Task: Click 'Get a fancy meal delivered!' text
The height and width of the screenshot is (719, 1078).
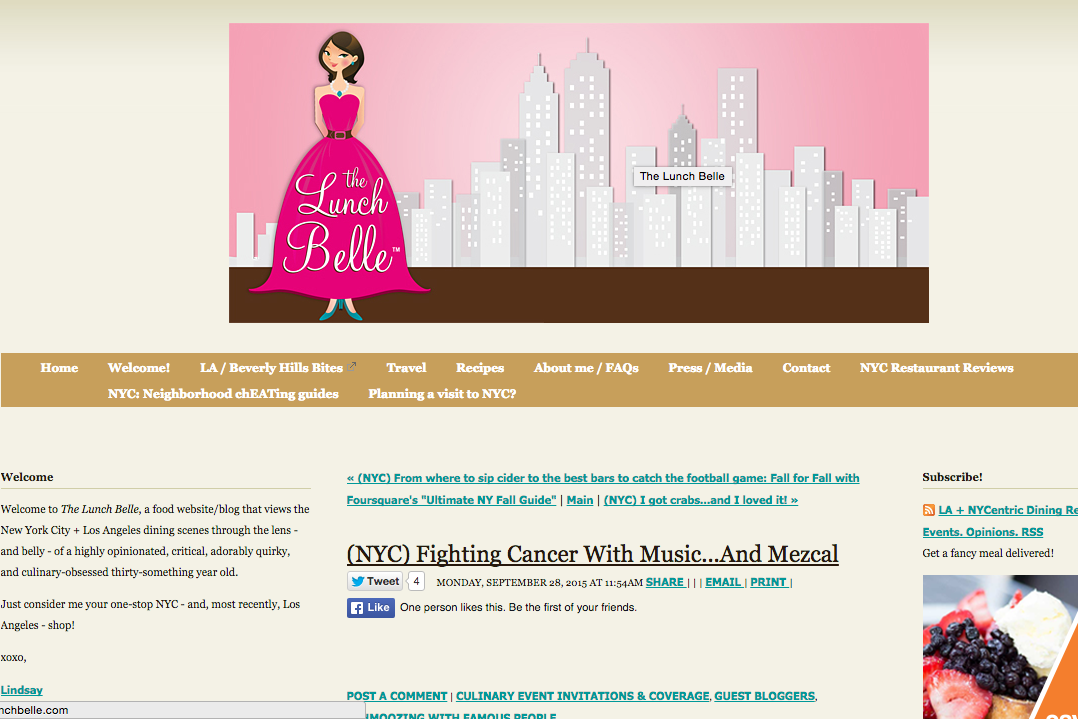Action: (x=988, y=553)
